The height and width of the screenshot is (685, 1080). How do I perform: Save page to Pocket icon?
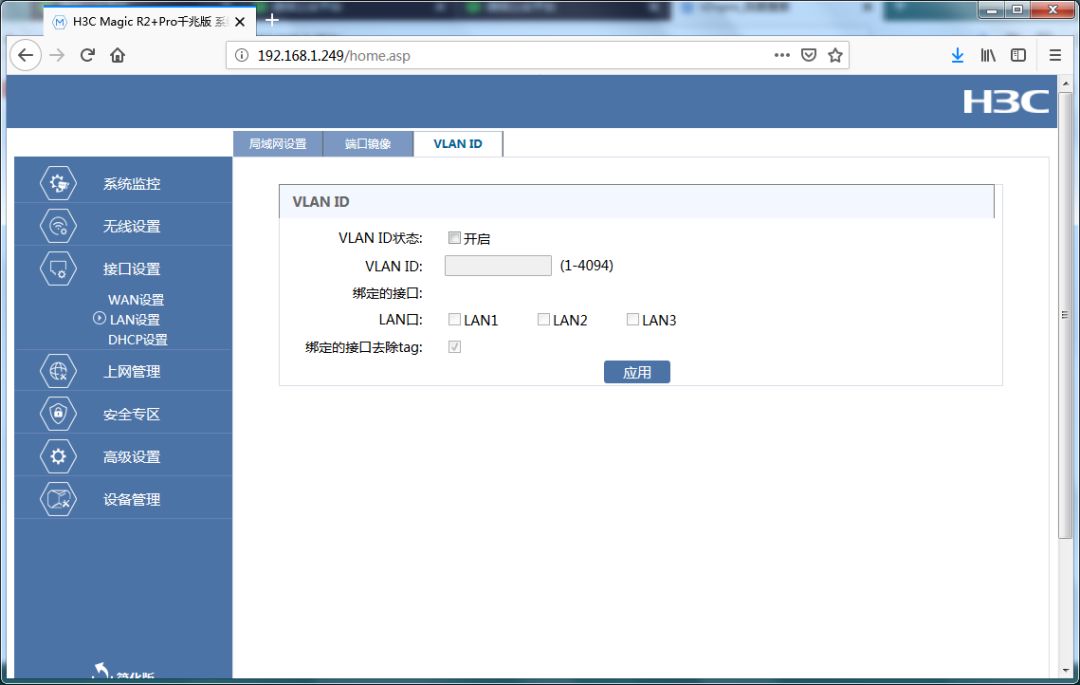pyautogui.click(x=809, y=55)
